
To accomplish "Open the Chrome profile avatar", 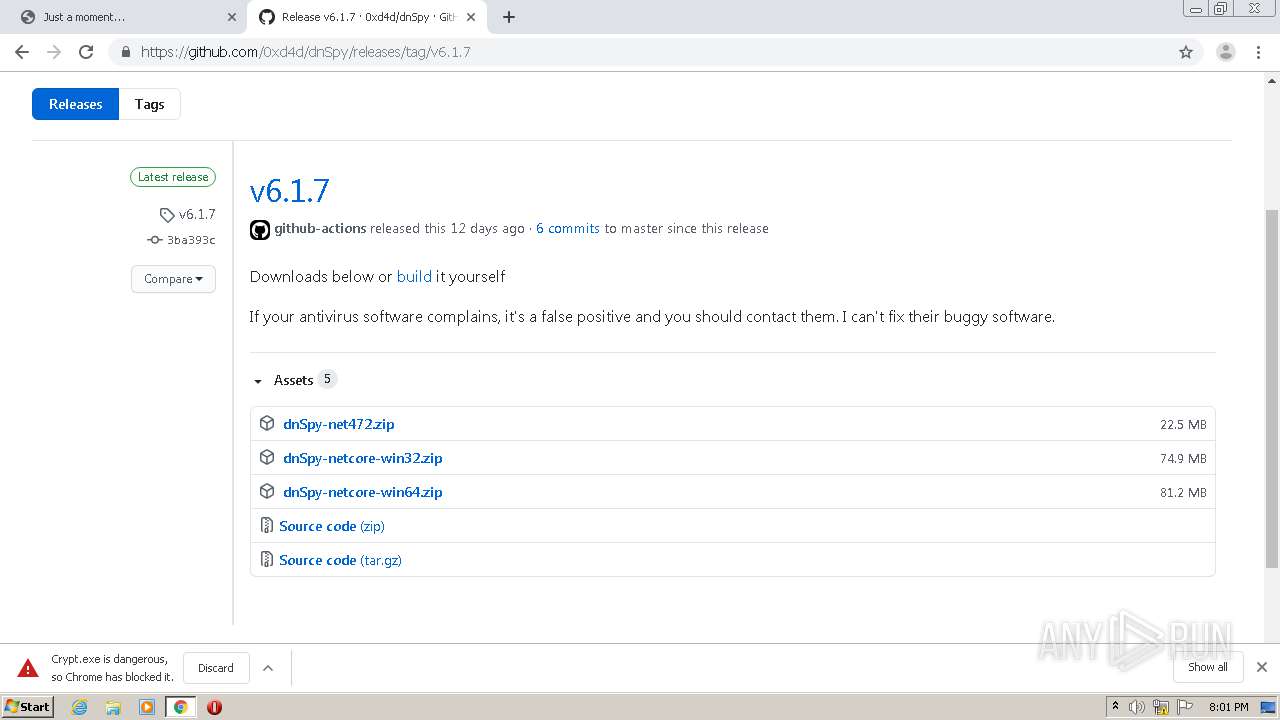I will point(1225,52).
